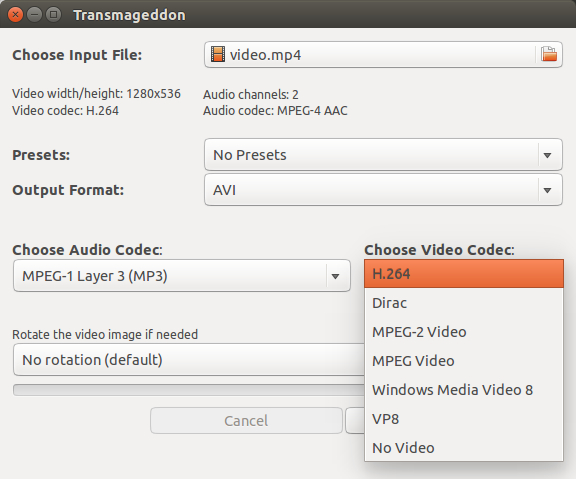This screenshot has height=479, width=576.
Task: Open file browser via folder icon
Action: click(549, 54)
